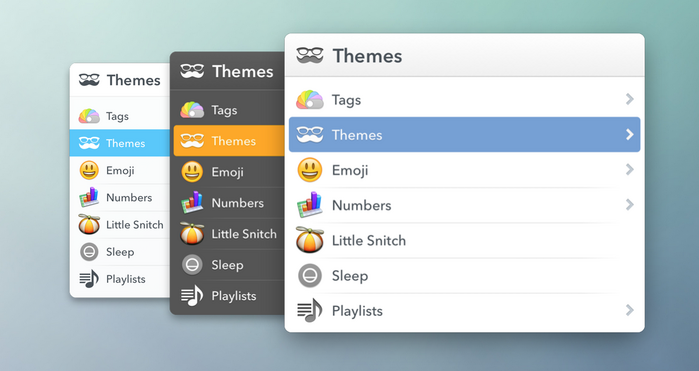699x371 pixels.
Task: Click mustache glasses icon in large window header
Action: pyautogui.click(x=310, y=55)
